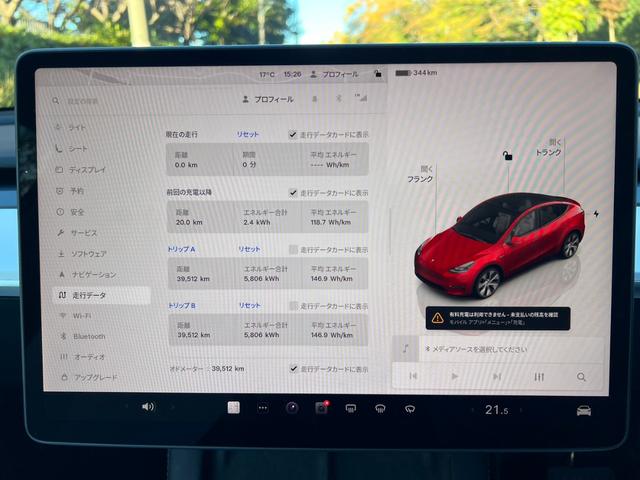Tap the charging lightning bolt beside the car
This screenshot has width=640, height=480.
tap(596, 213)
